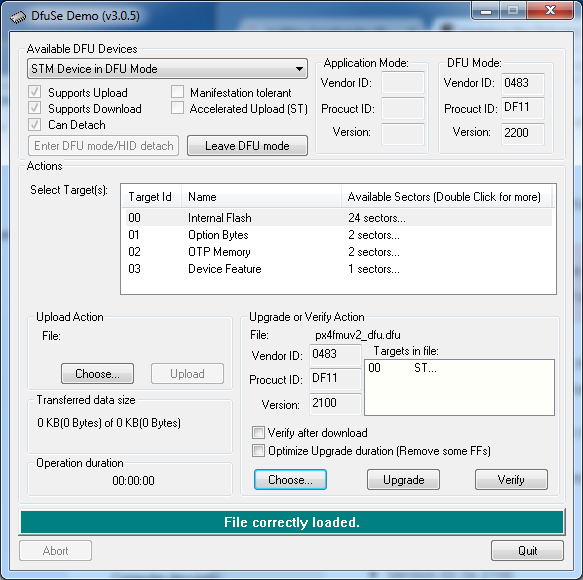583x580 pixels.
Task: Open the STM Device in DFU Mode dropdown
Action: (x=167, y=69)
